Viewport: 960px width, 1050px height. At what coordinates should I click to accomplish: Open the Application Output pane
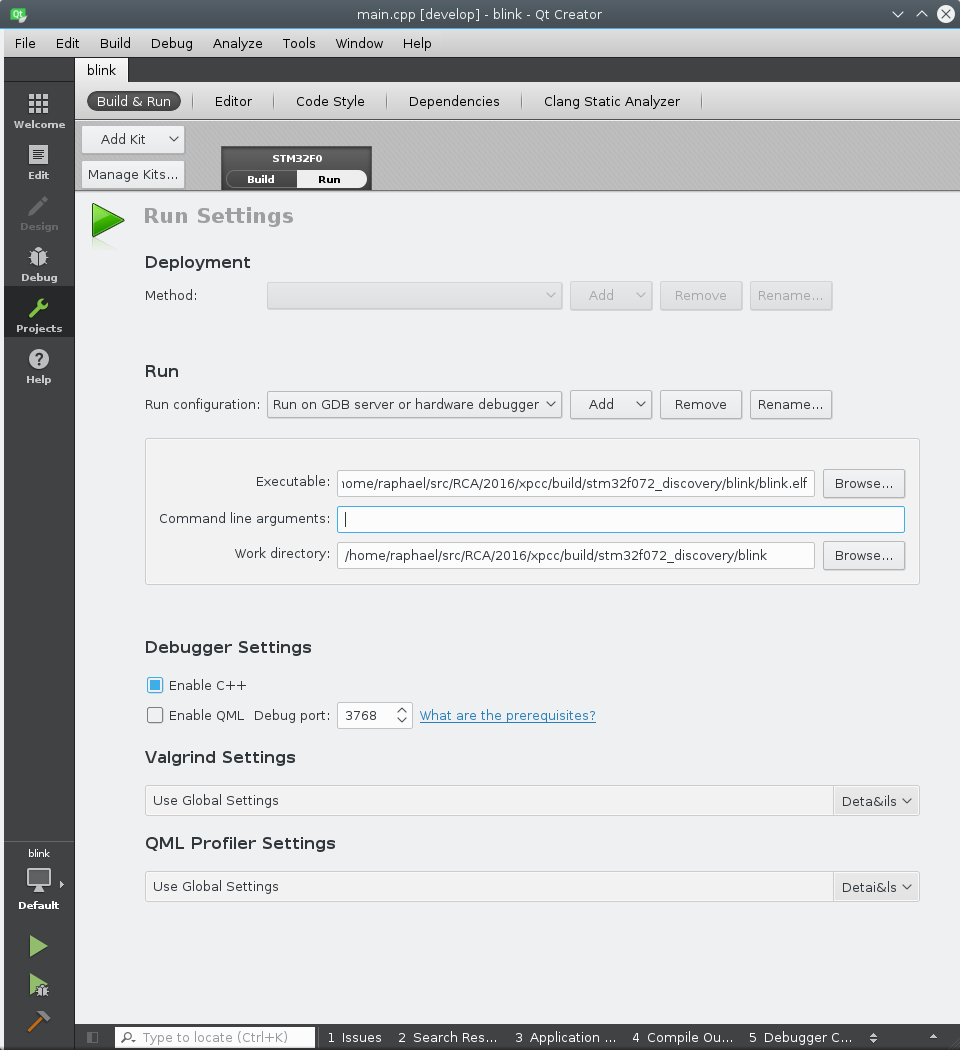566,1037
